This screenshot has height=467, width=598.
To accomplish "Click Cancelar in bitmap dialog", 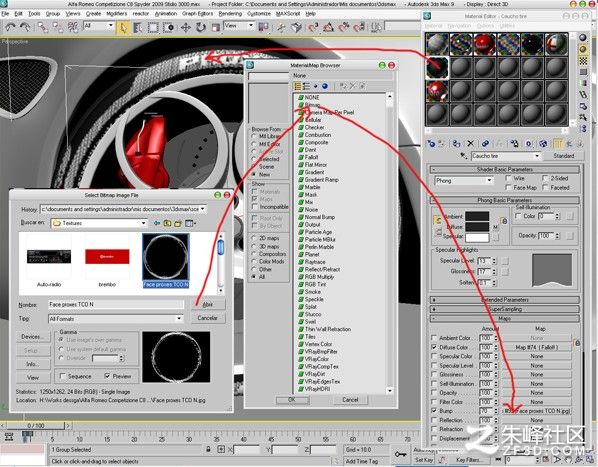I will coord(207,318).
